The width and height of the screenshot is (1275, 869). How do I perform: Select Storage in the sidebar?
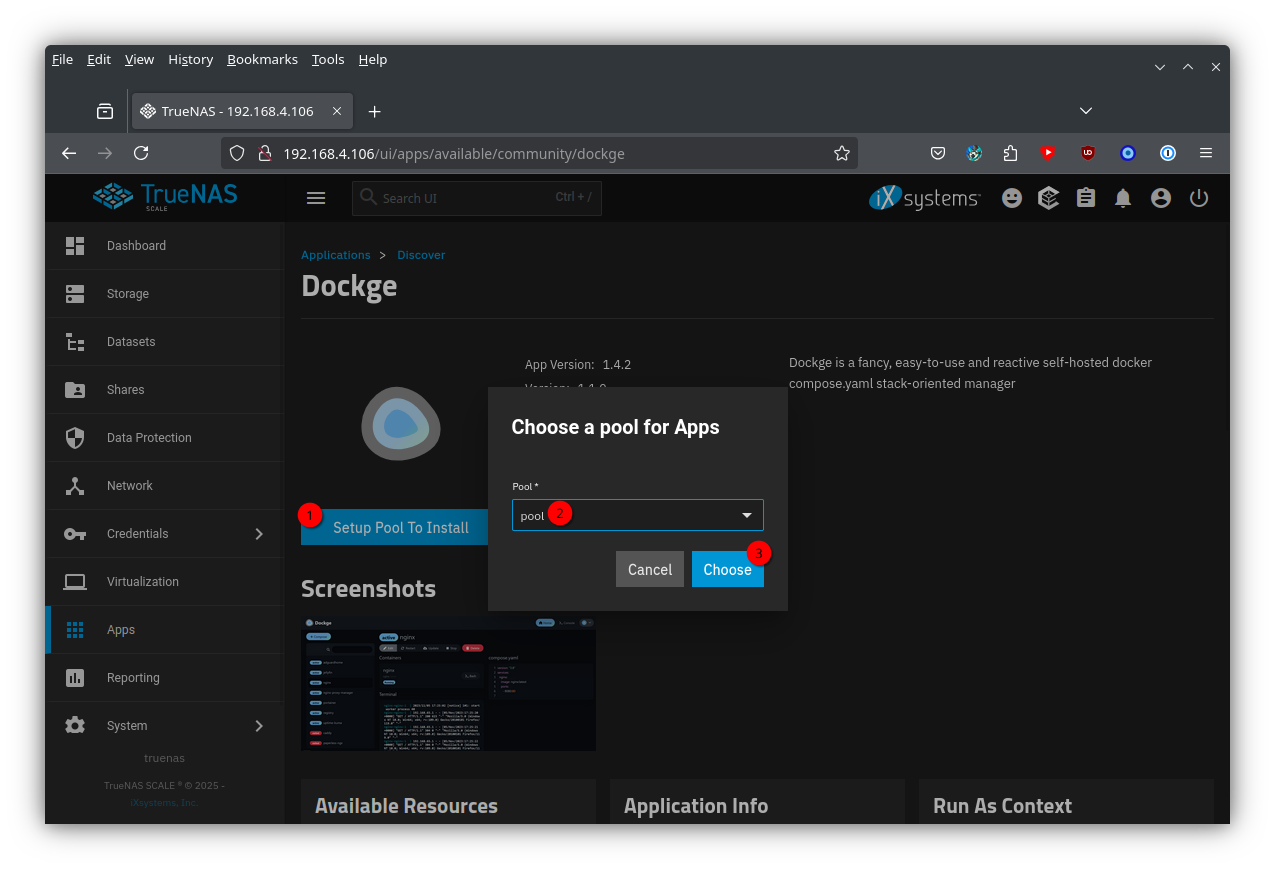click(128, 294)
